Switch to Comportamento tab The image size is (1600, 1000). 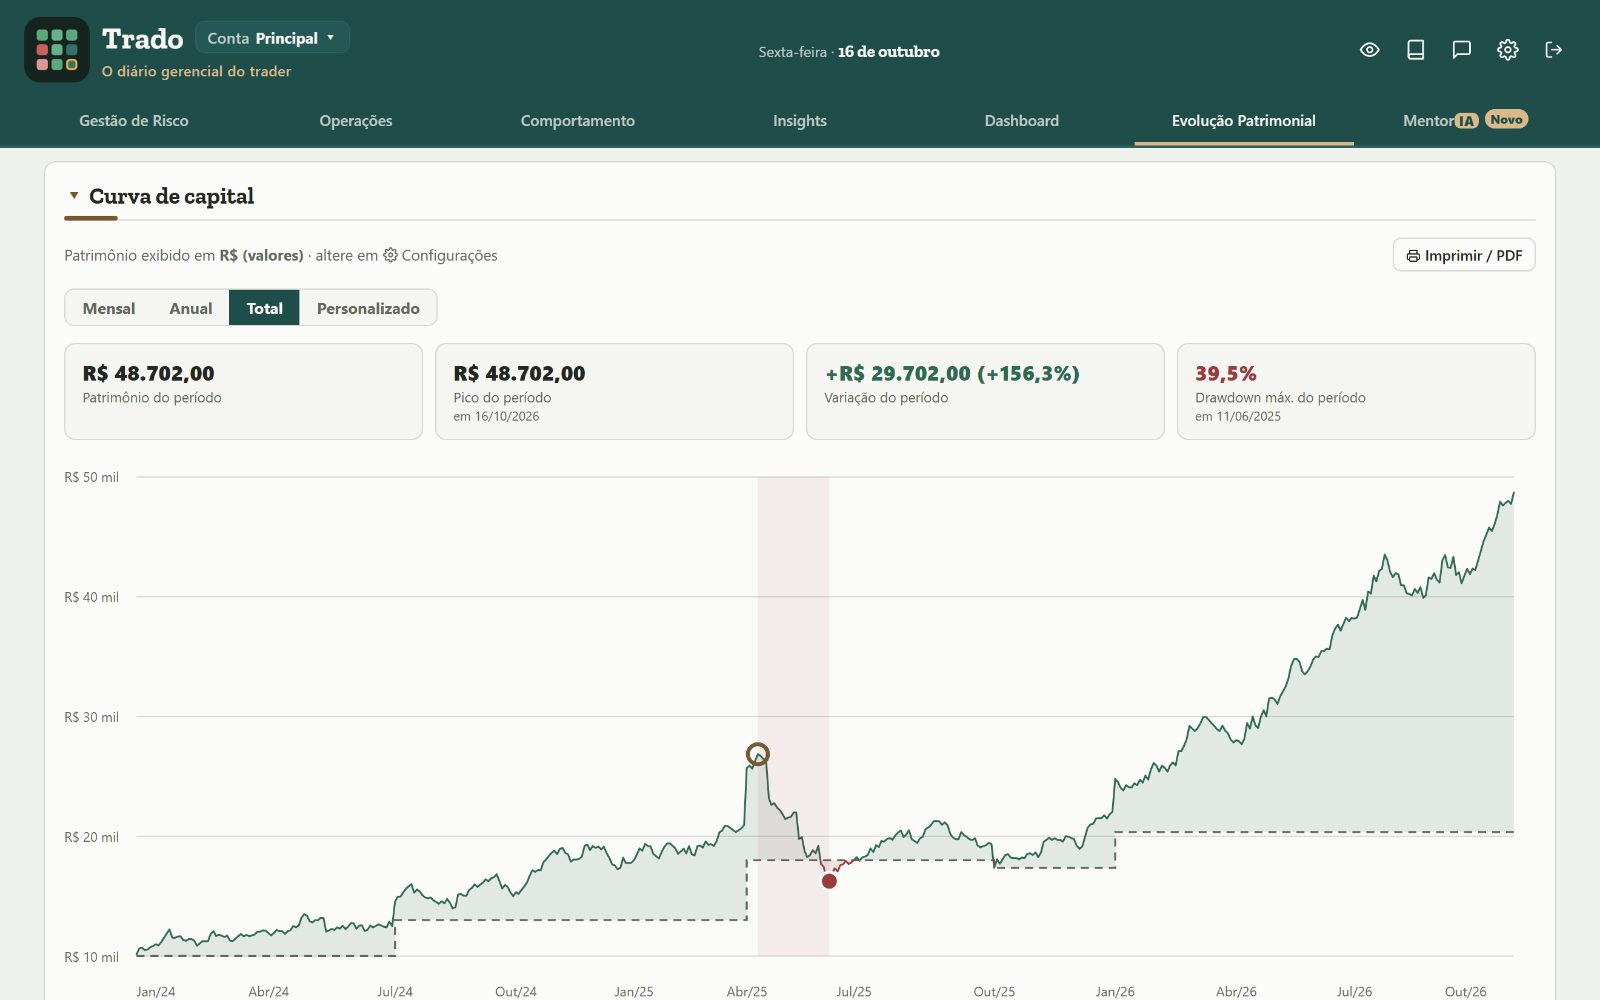(x=578, y=121)
